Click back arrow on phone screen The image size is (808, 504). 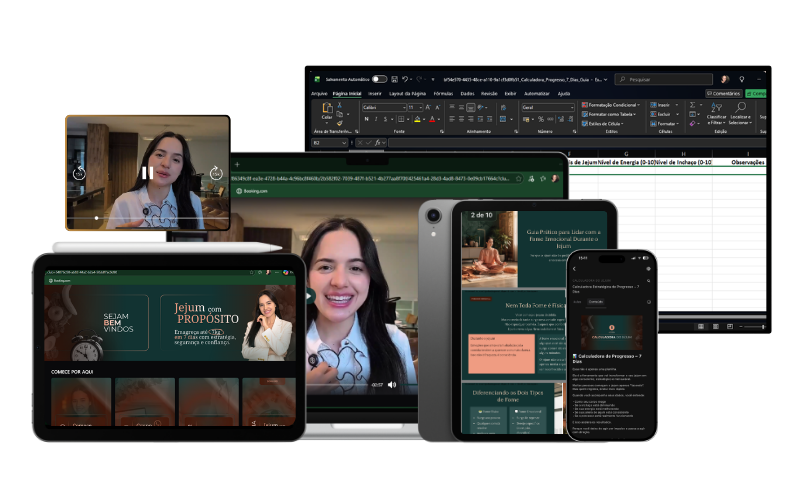[575, 269]
